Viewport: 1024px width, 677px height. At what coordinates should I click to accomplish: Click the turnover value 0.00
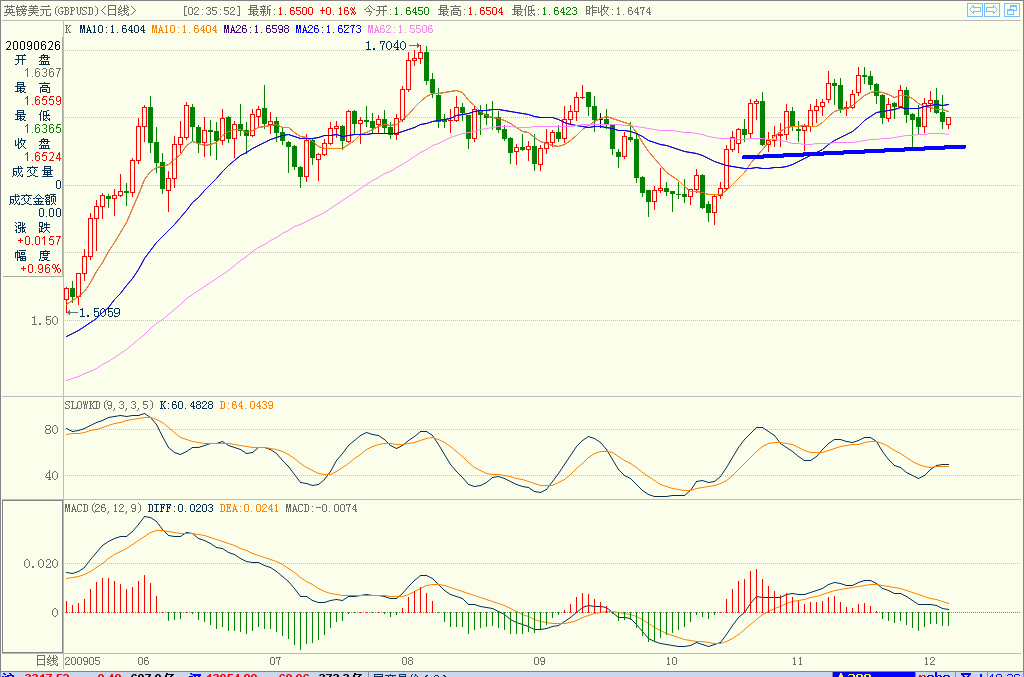pos(50,213)
